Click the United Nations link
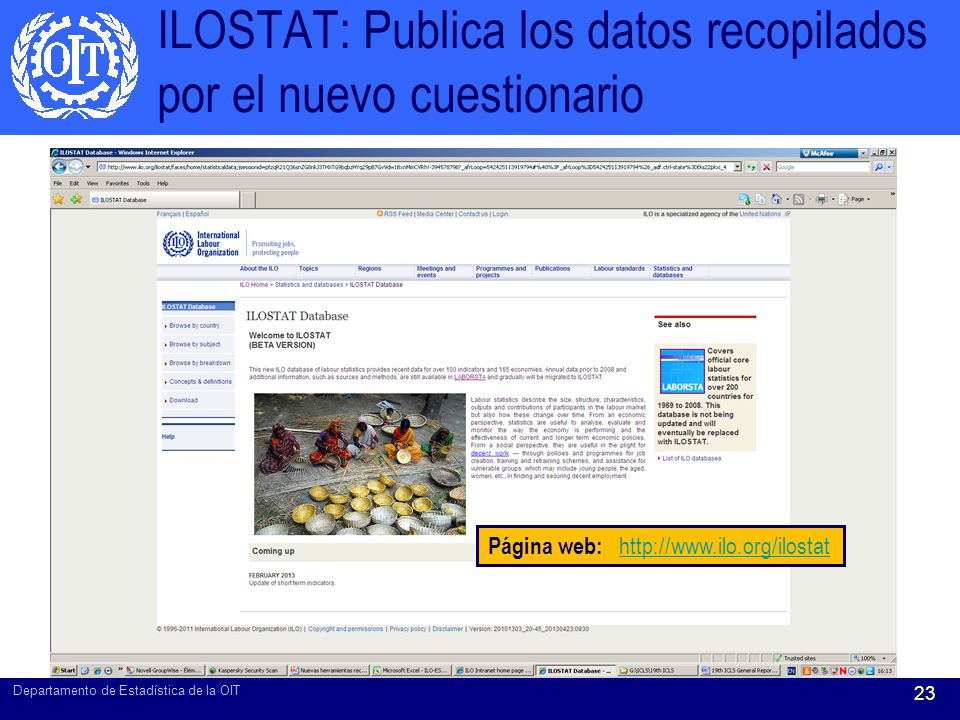Viewport: 960px width, 720px height. (x=760, y=214)
